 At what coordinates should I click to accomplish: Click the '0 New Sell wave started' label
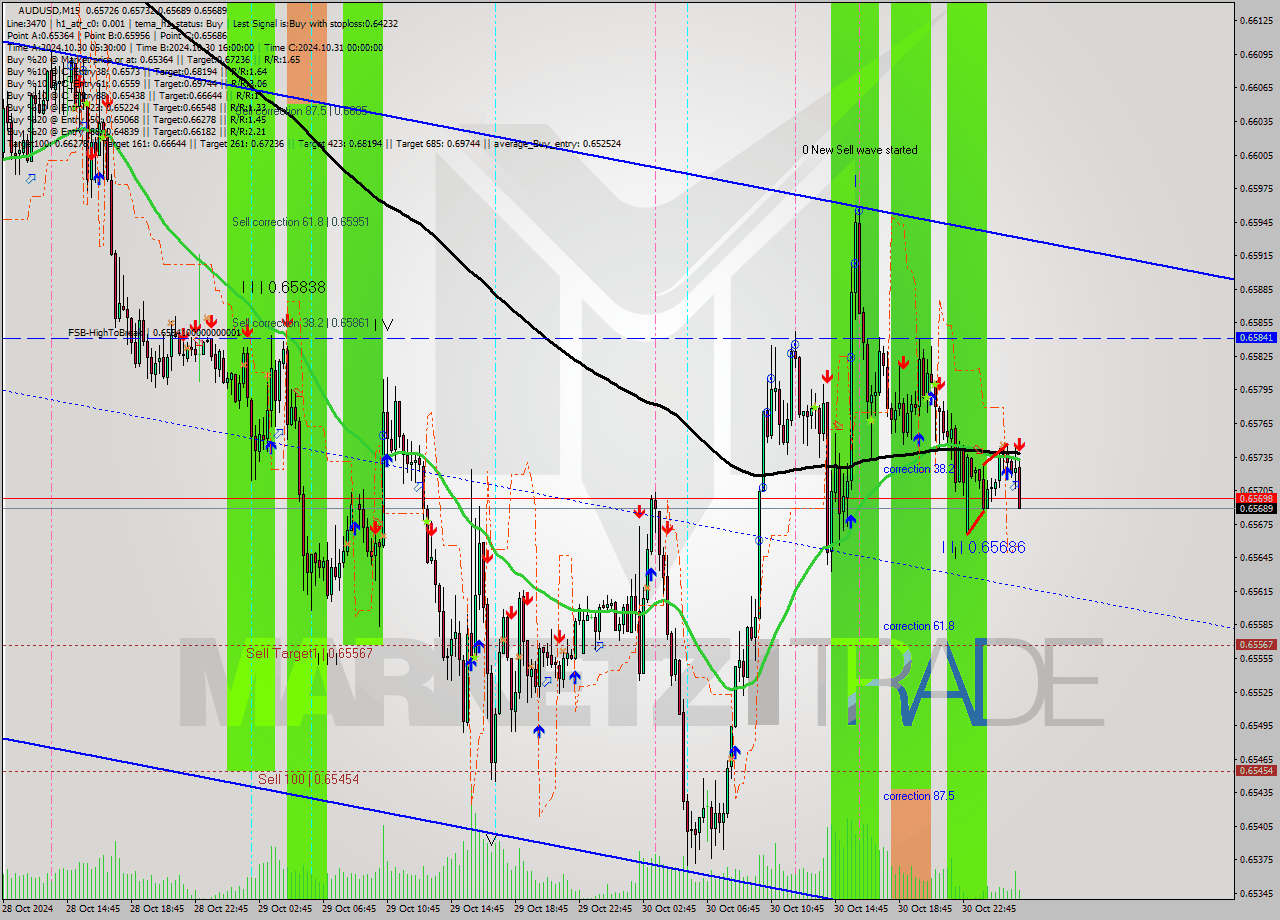(x=860, y=150)
